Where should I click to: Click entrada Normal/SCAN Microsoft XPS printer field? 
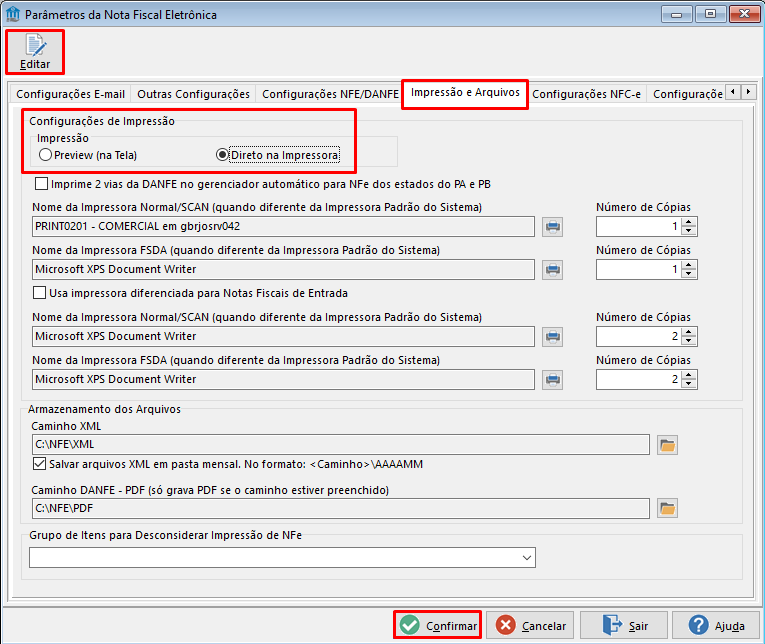(283, 337)
